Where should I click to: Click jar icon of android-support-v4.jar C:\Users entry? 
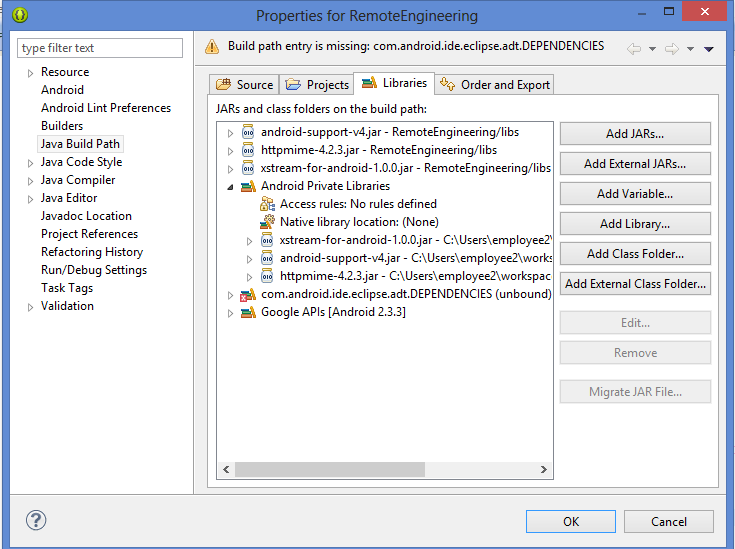click(267, 258)
